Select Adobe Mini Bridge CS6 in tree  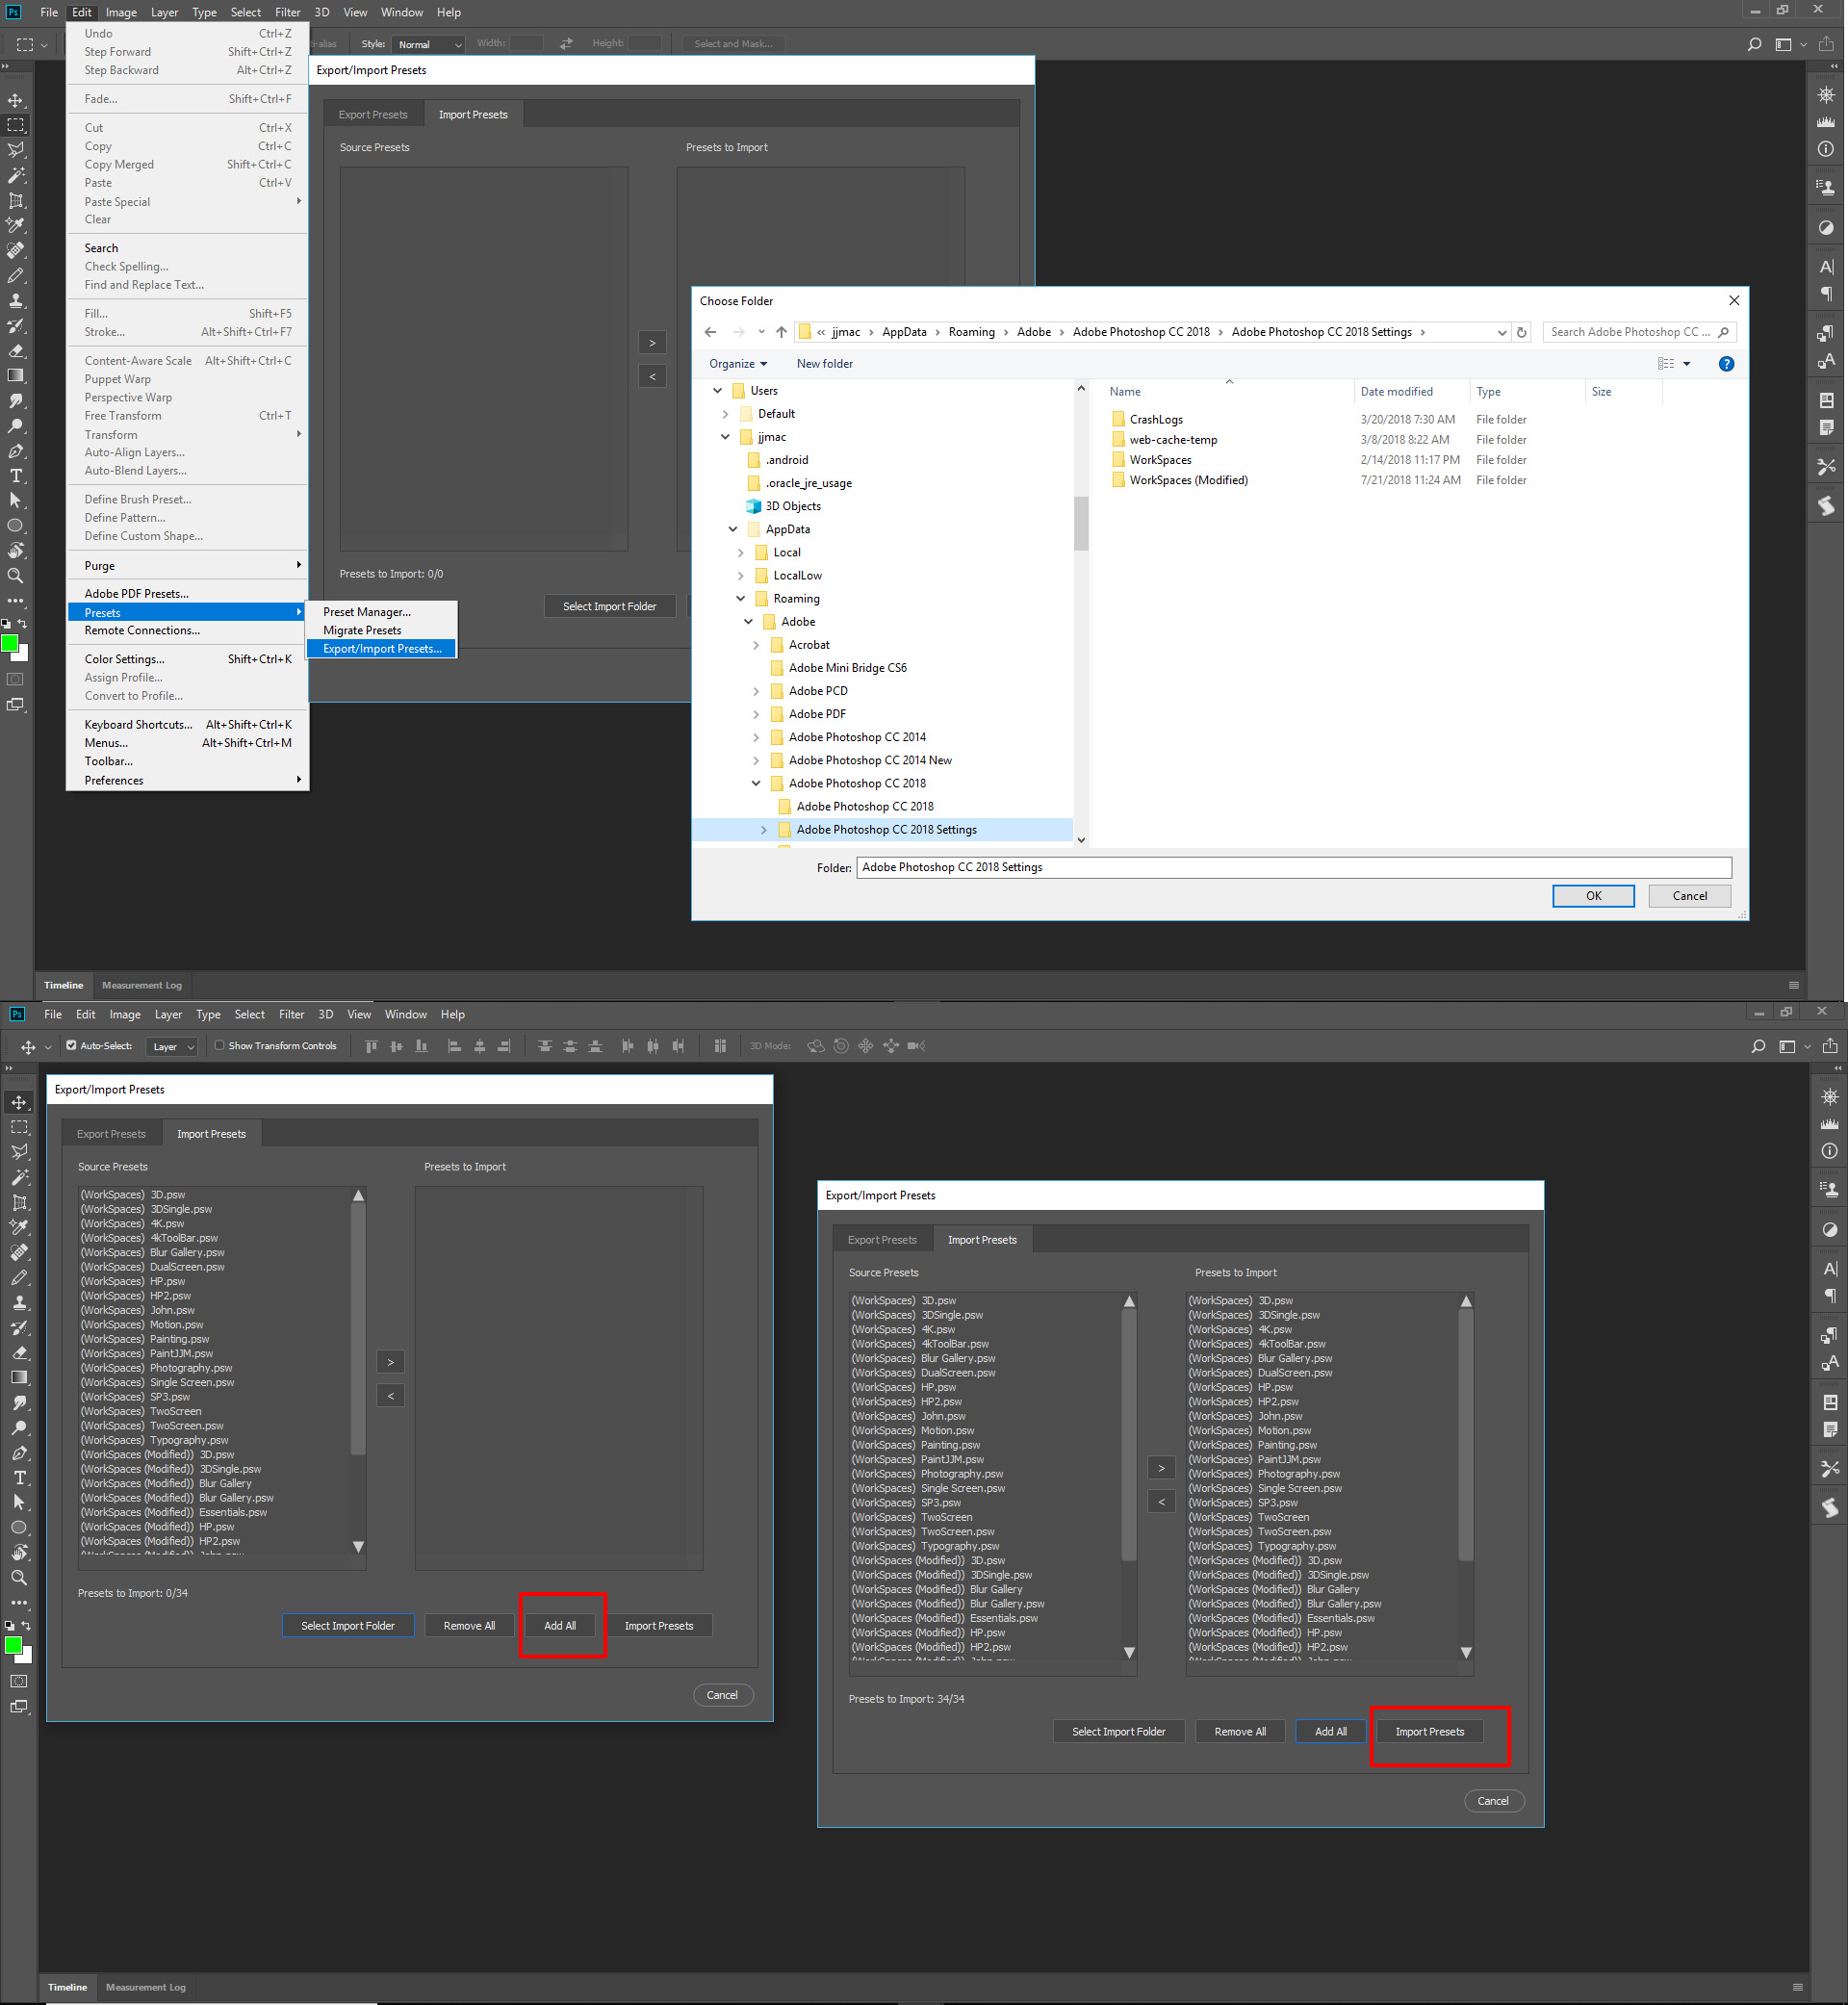click(x=847, y=668)
